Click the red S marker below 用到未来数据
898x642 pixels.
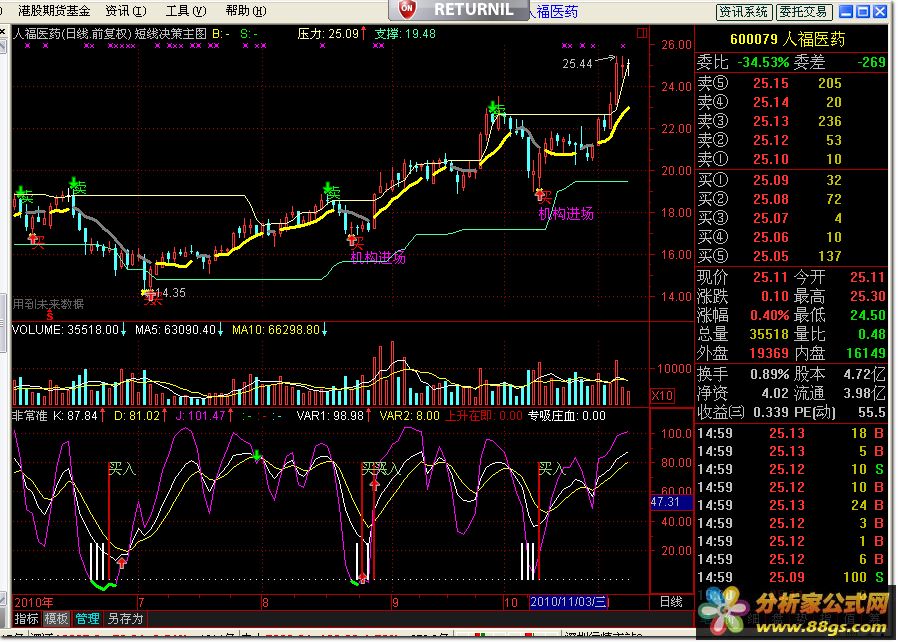50,316
